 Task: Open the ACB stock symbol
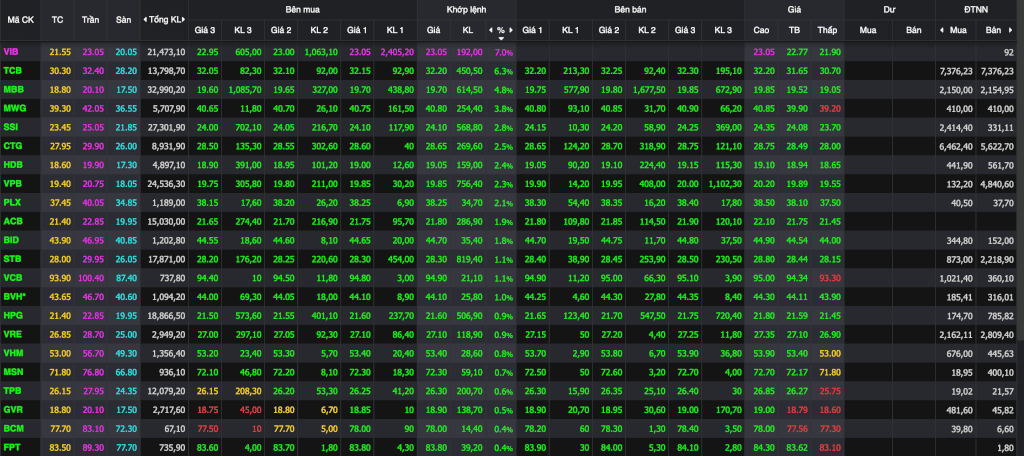coord(12,221)
